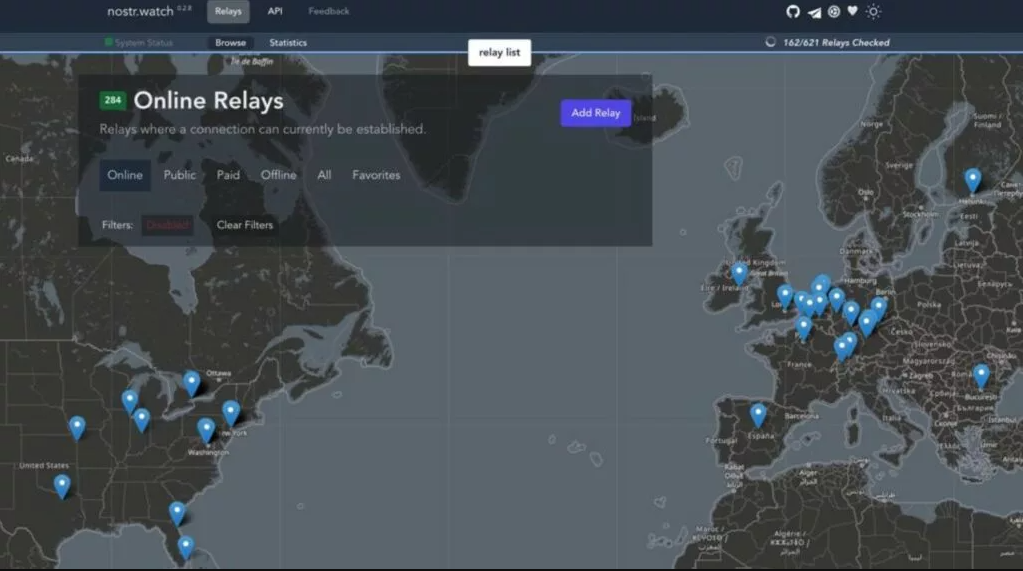This screenshot has width=1023, height=571.
Task: Click the relay marker near Bucuresti
Action: coord(981,375)
